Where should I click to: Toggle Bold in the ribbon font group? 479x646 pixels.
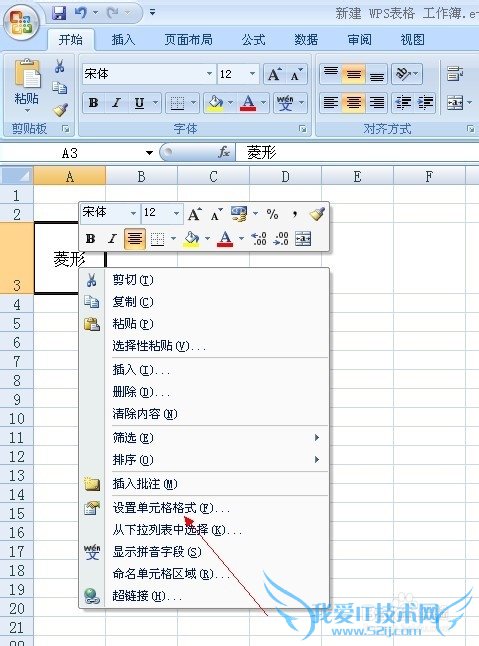pyautogui.click(x=93, y=103)
